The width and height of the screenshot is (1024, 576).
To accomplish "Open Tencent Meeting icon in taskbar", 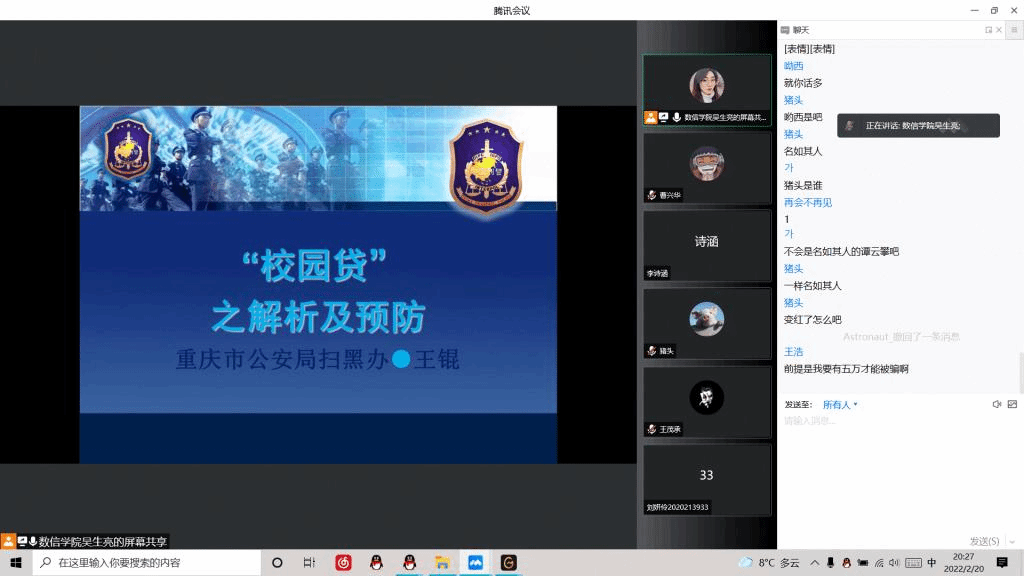I will tap(475, 563).
